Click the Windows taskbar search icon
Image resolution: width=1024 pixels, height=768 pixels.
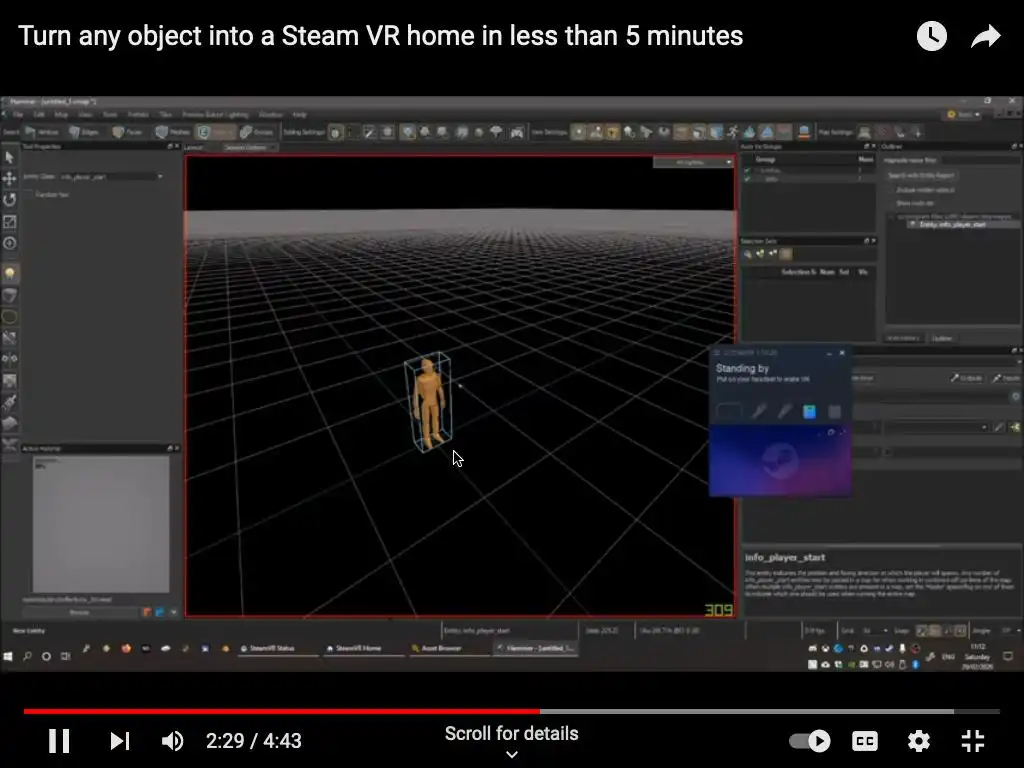point(27,656)
